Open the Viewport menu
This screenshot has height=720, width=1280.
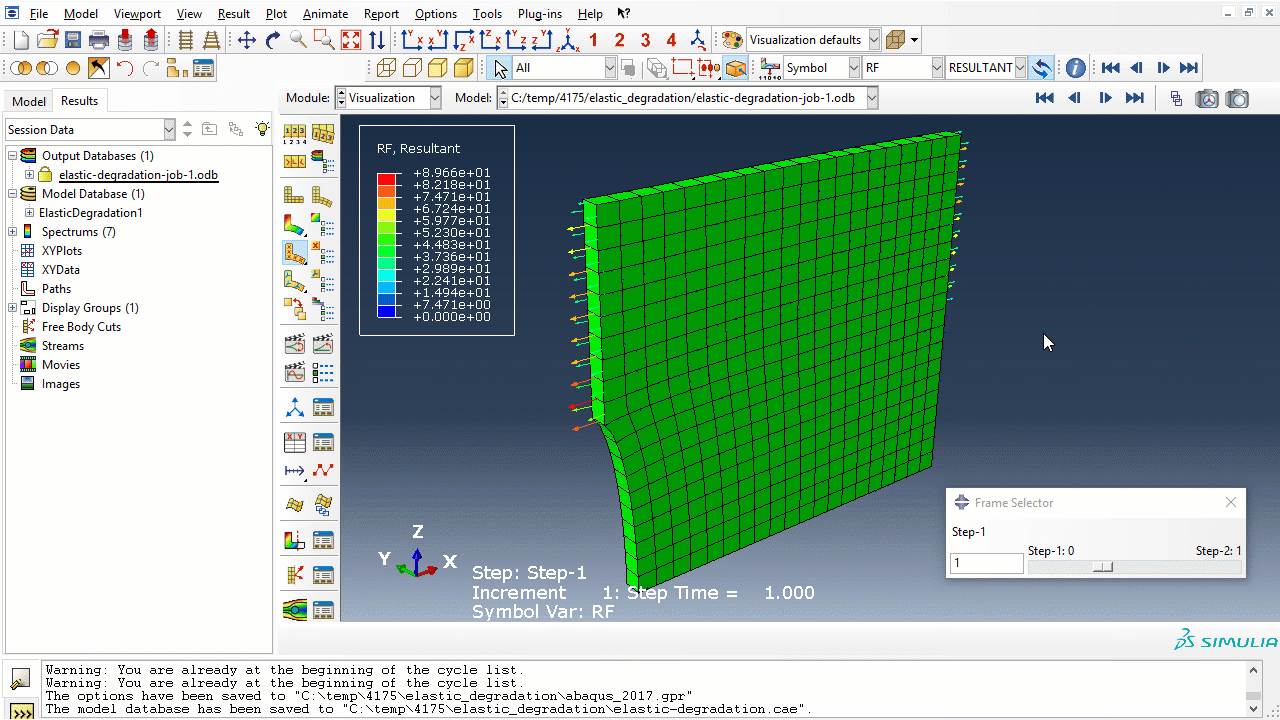(137, 14)
